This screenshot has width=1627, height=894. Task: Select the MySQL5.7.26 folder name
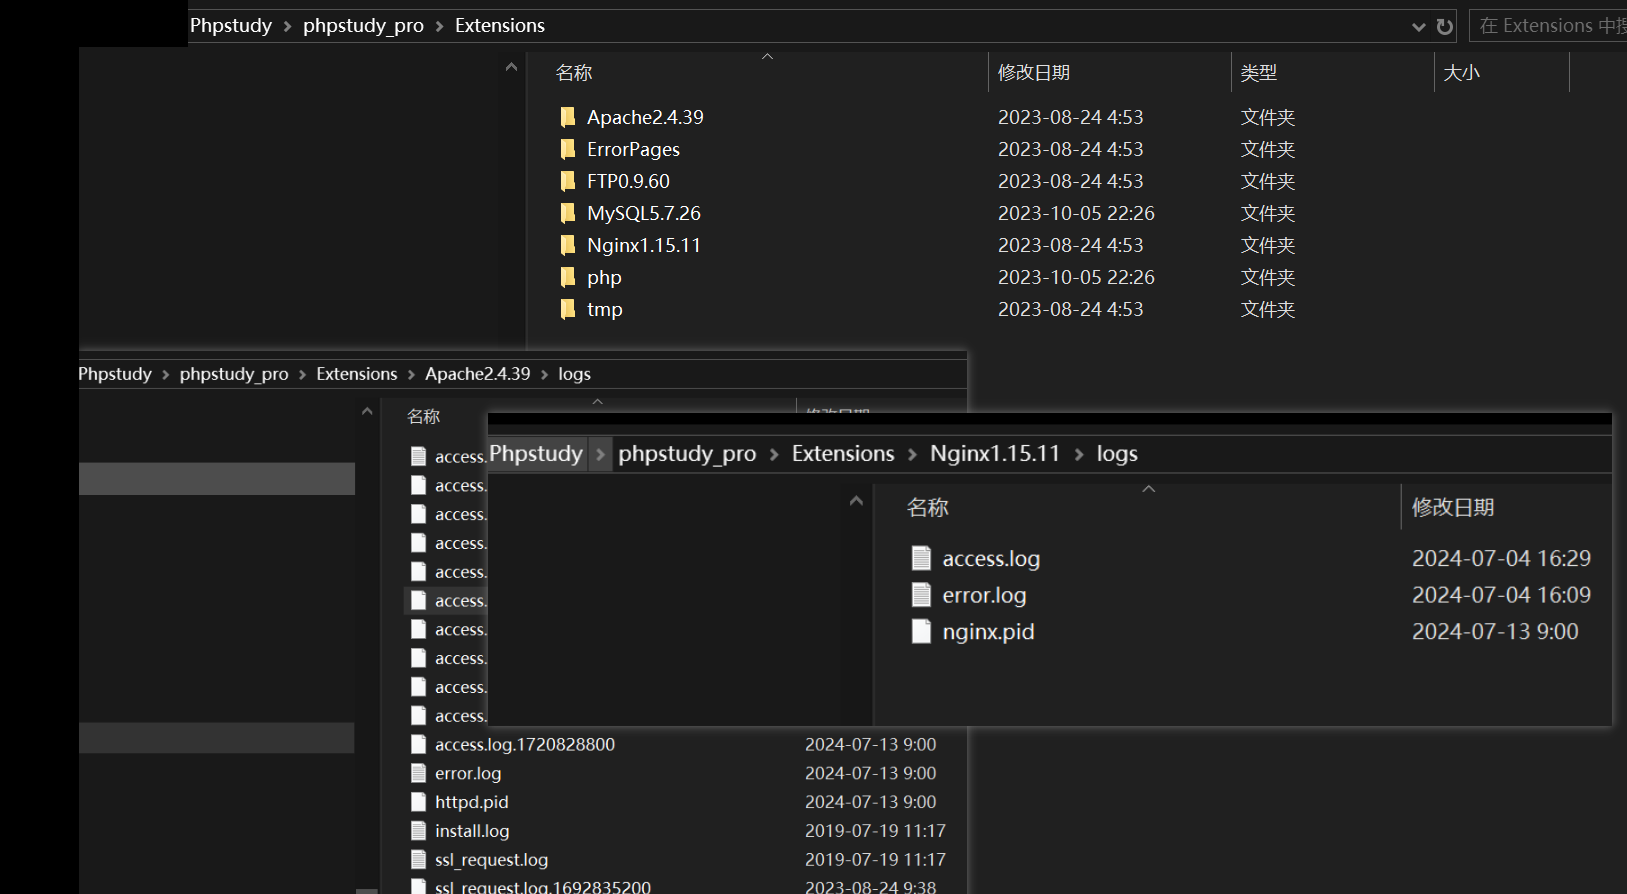(644, 213)
